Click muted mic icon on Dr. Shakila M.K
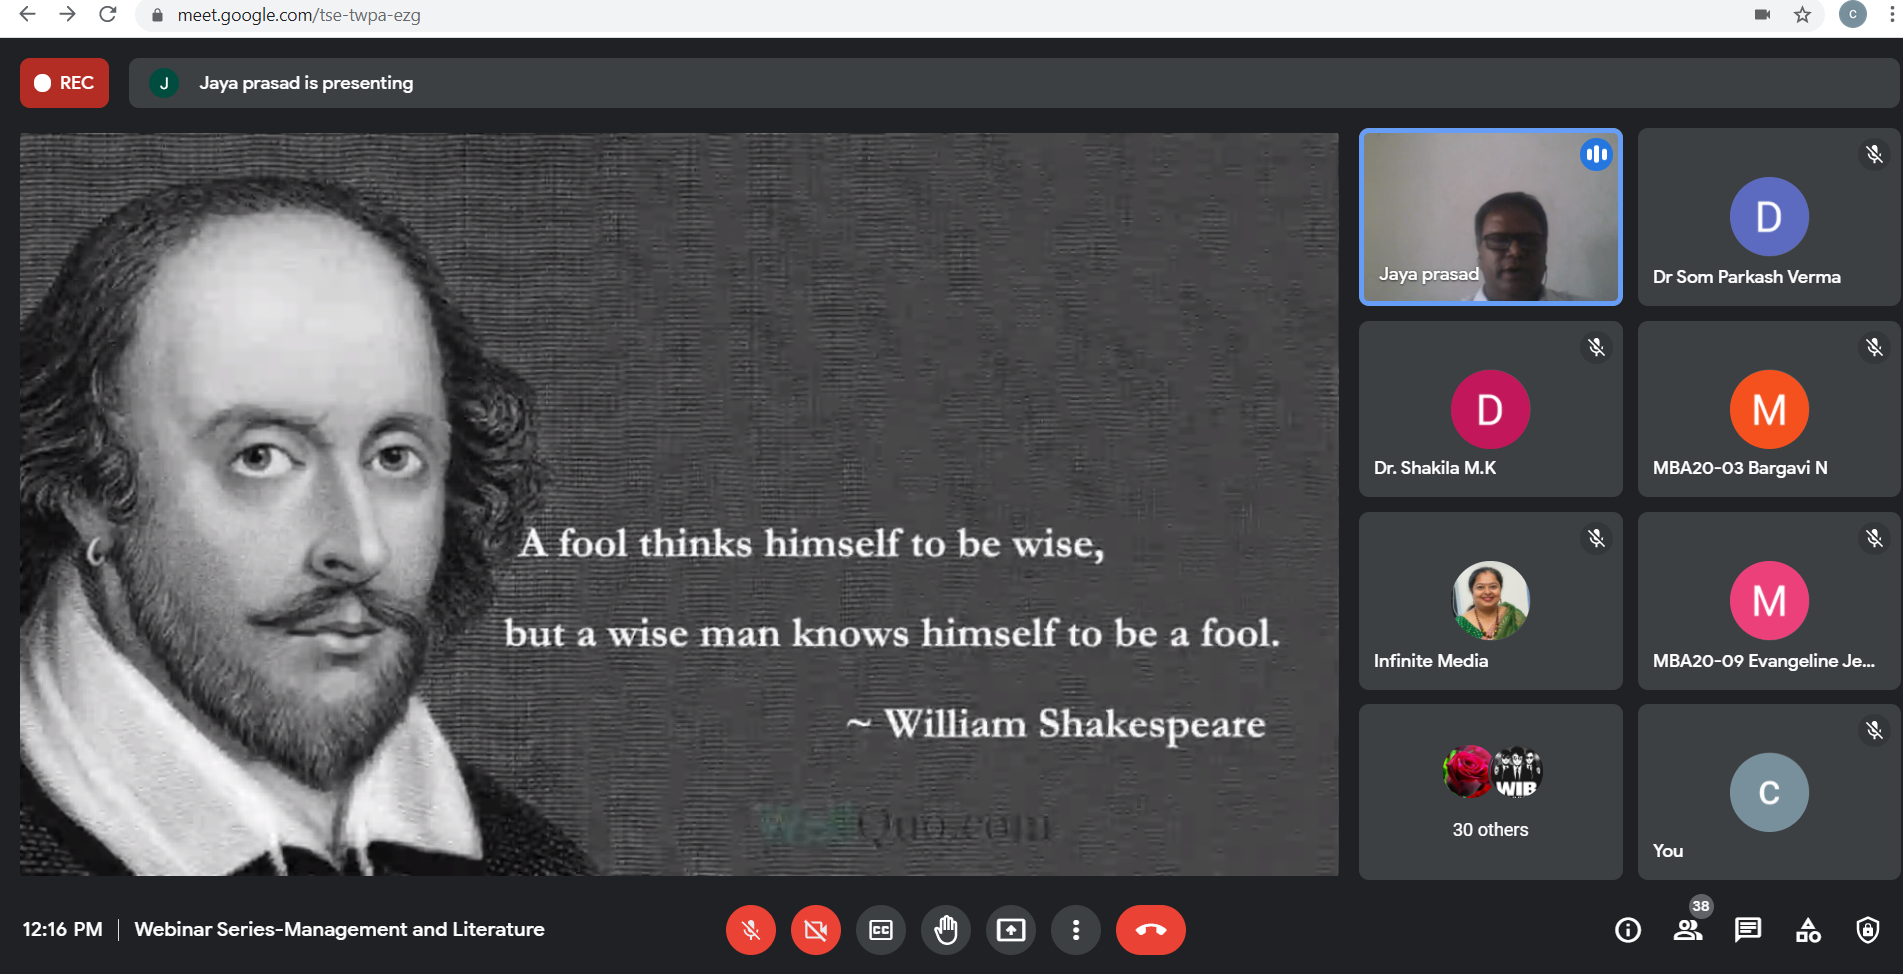 click(1596, 347)
